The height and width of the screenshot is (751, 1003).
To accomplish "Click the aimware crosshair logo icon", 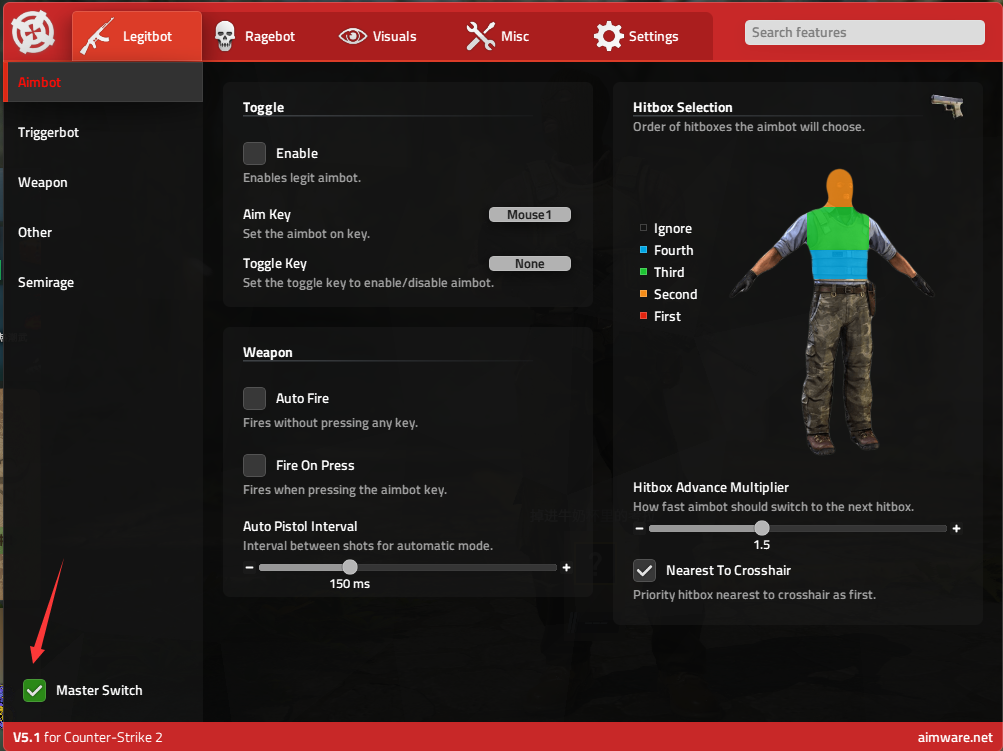I will point(33,33).
